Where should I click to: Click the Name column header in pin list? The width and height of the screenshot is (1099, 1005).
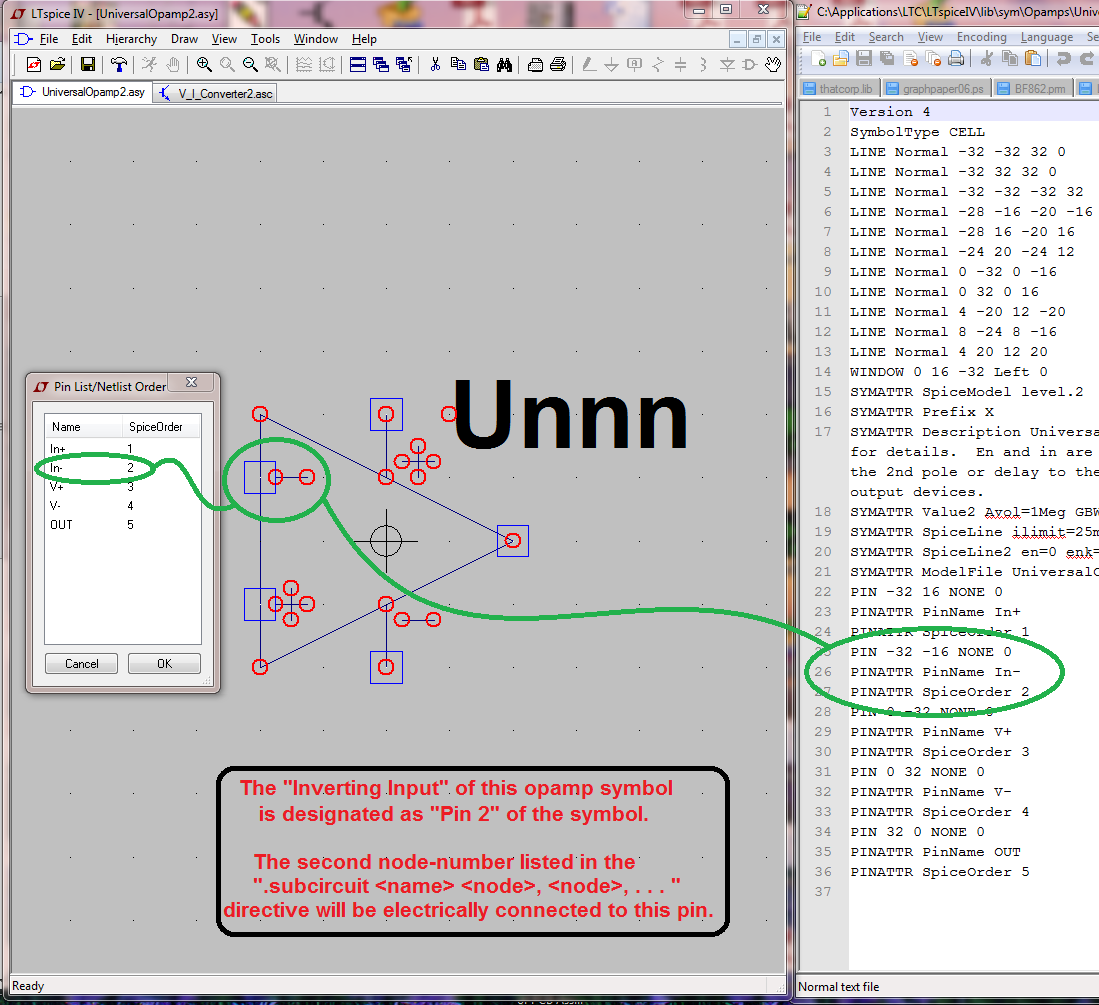click(84, 427)
